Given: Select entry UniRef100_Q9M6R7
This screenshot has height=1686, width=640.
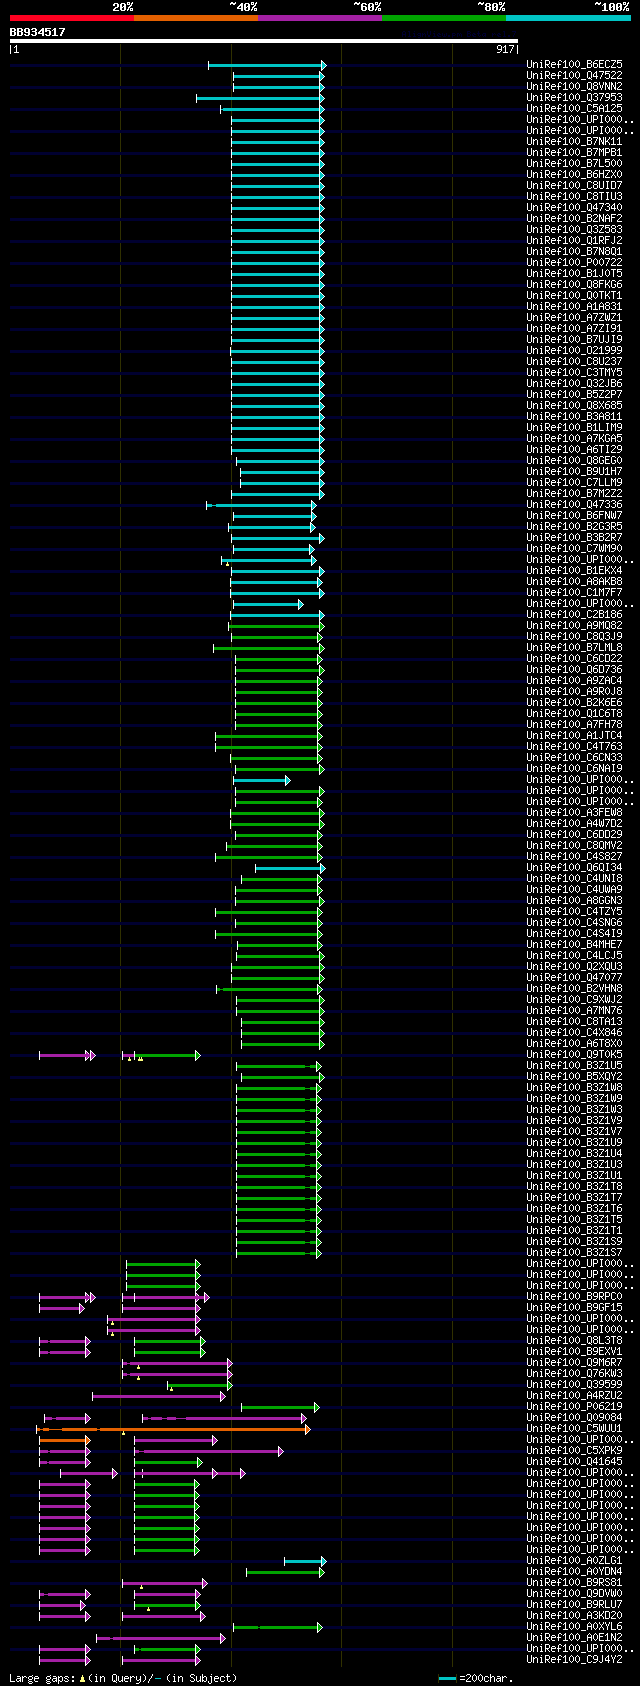Looking at the screenshot, I should tap(574, 1363).
